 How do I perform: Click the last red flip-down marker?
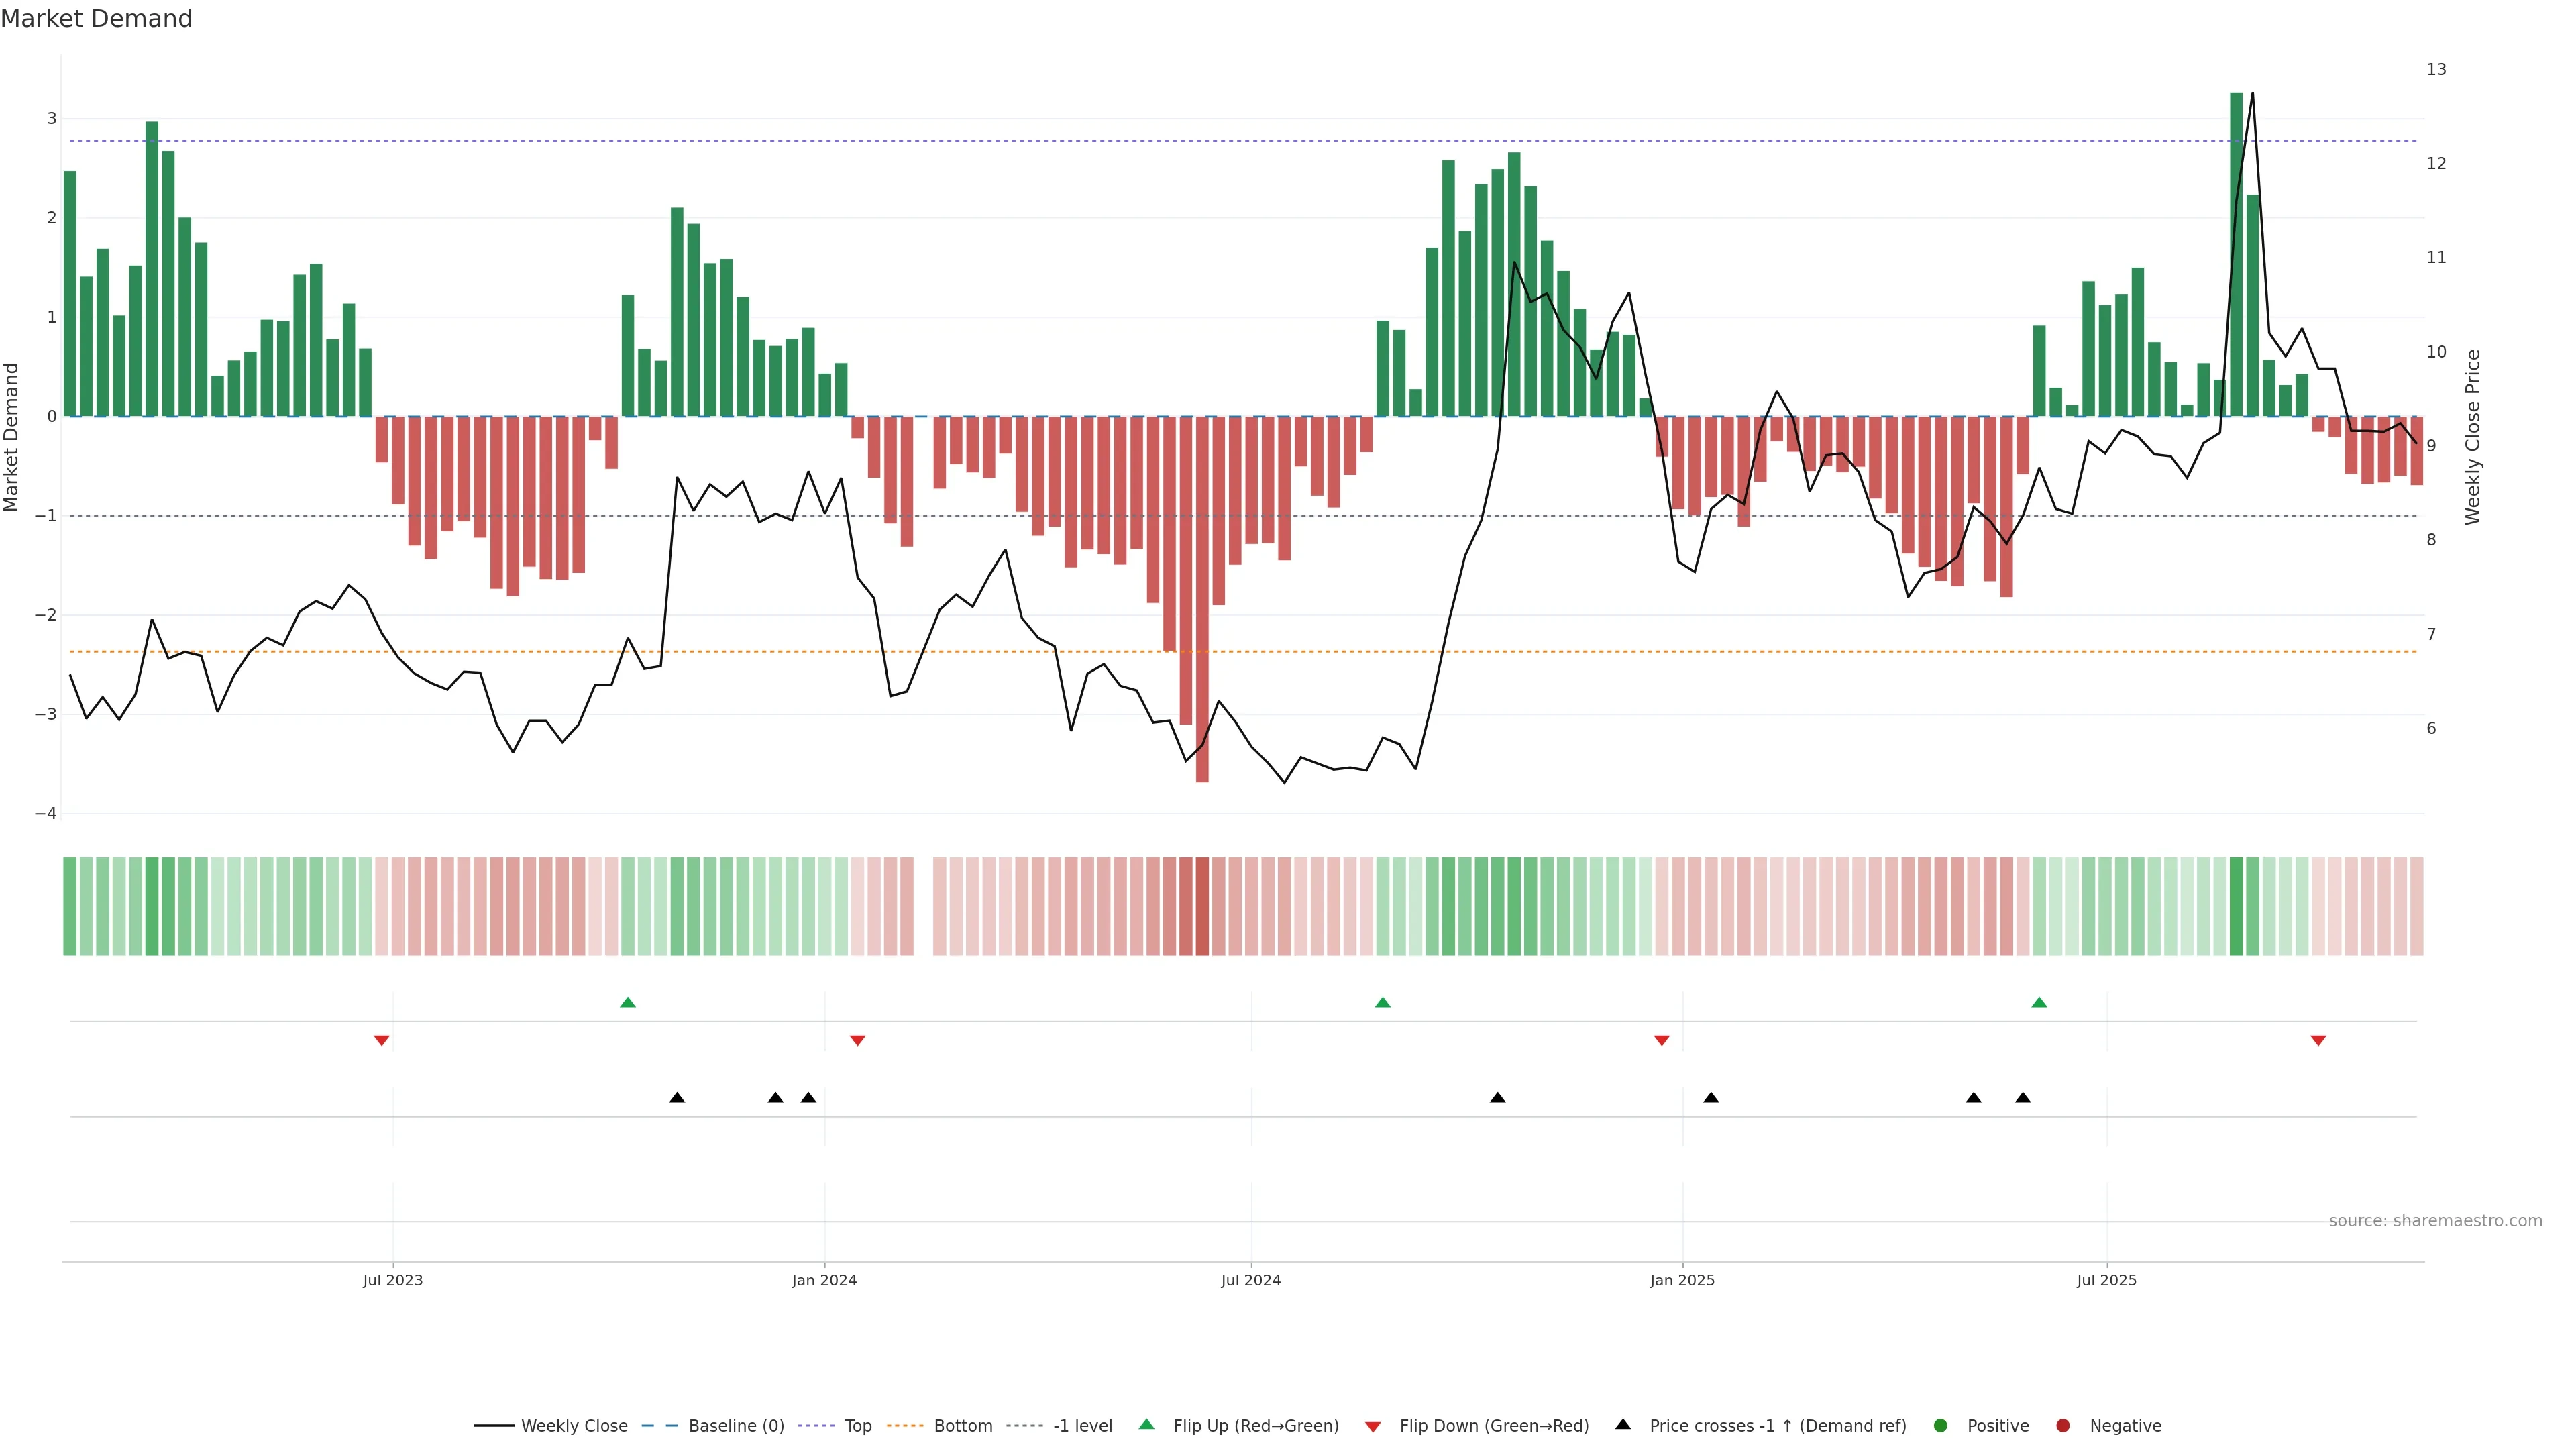[x=2318, y=1041]
